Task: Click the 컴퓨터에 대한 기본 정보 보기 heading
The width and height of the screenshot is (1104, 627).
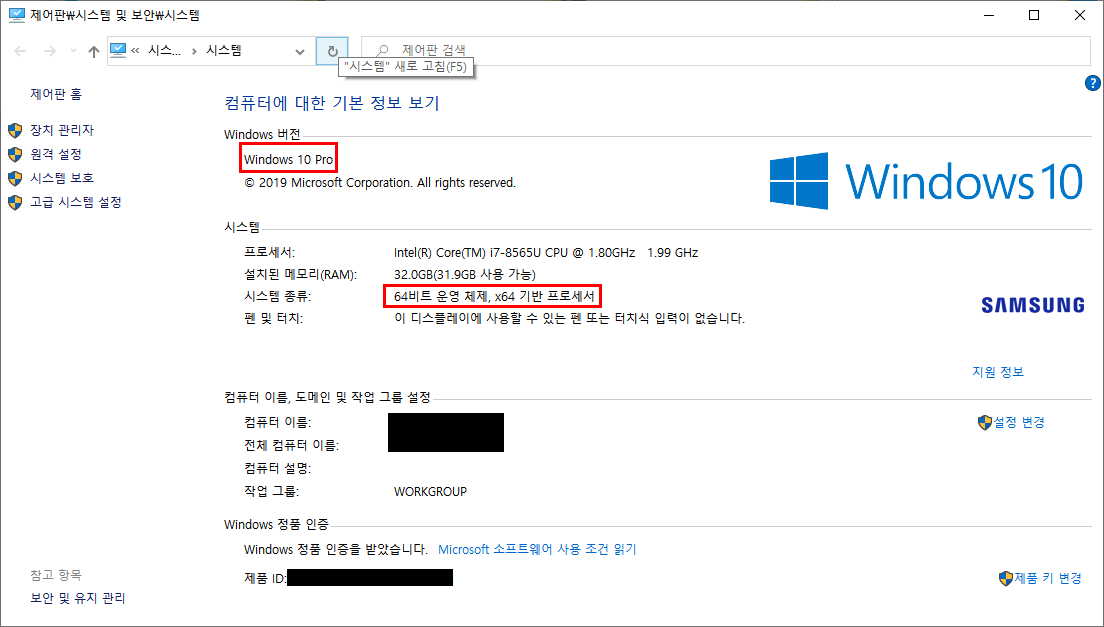Action: tap(332, 103)
